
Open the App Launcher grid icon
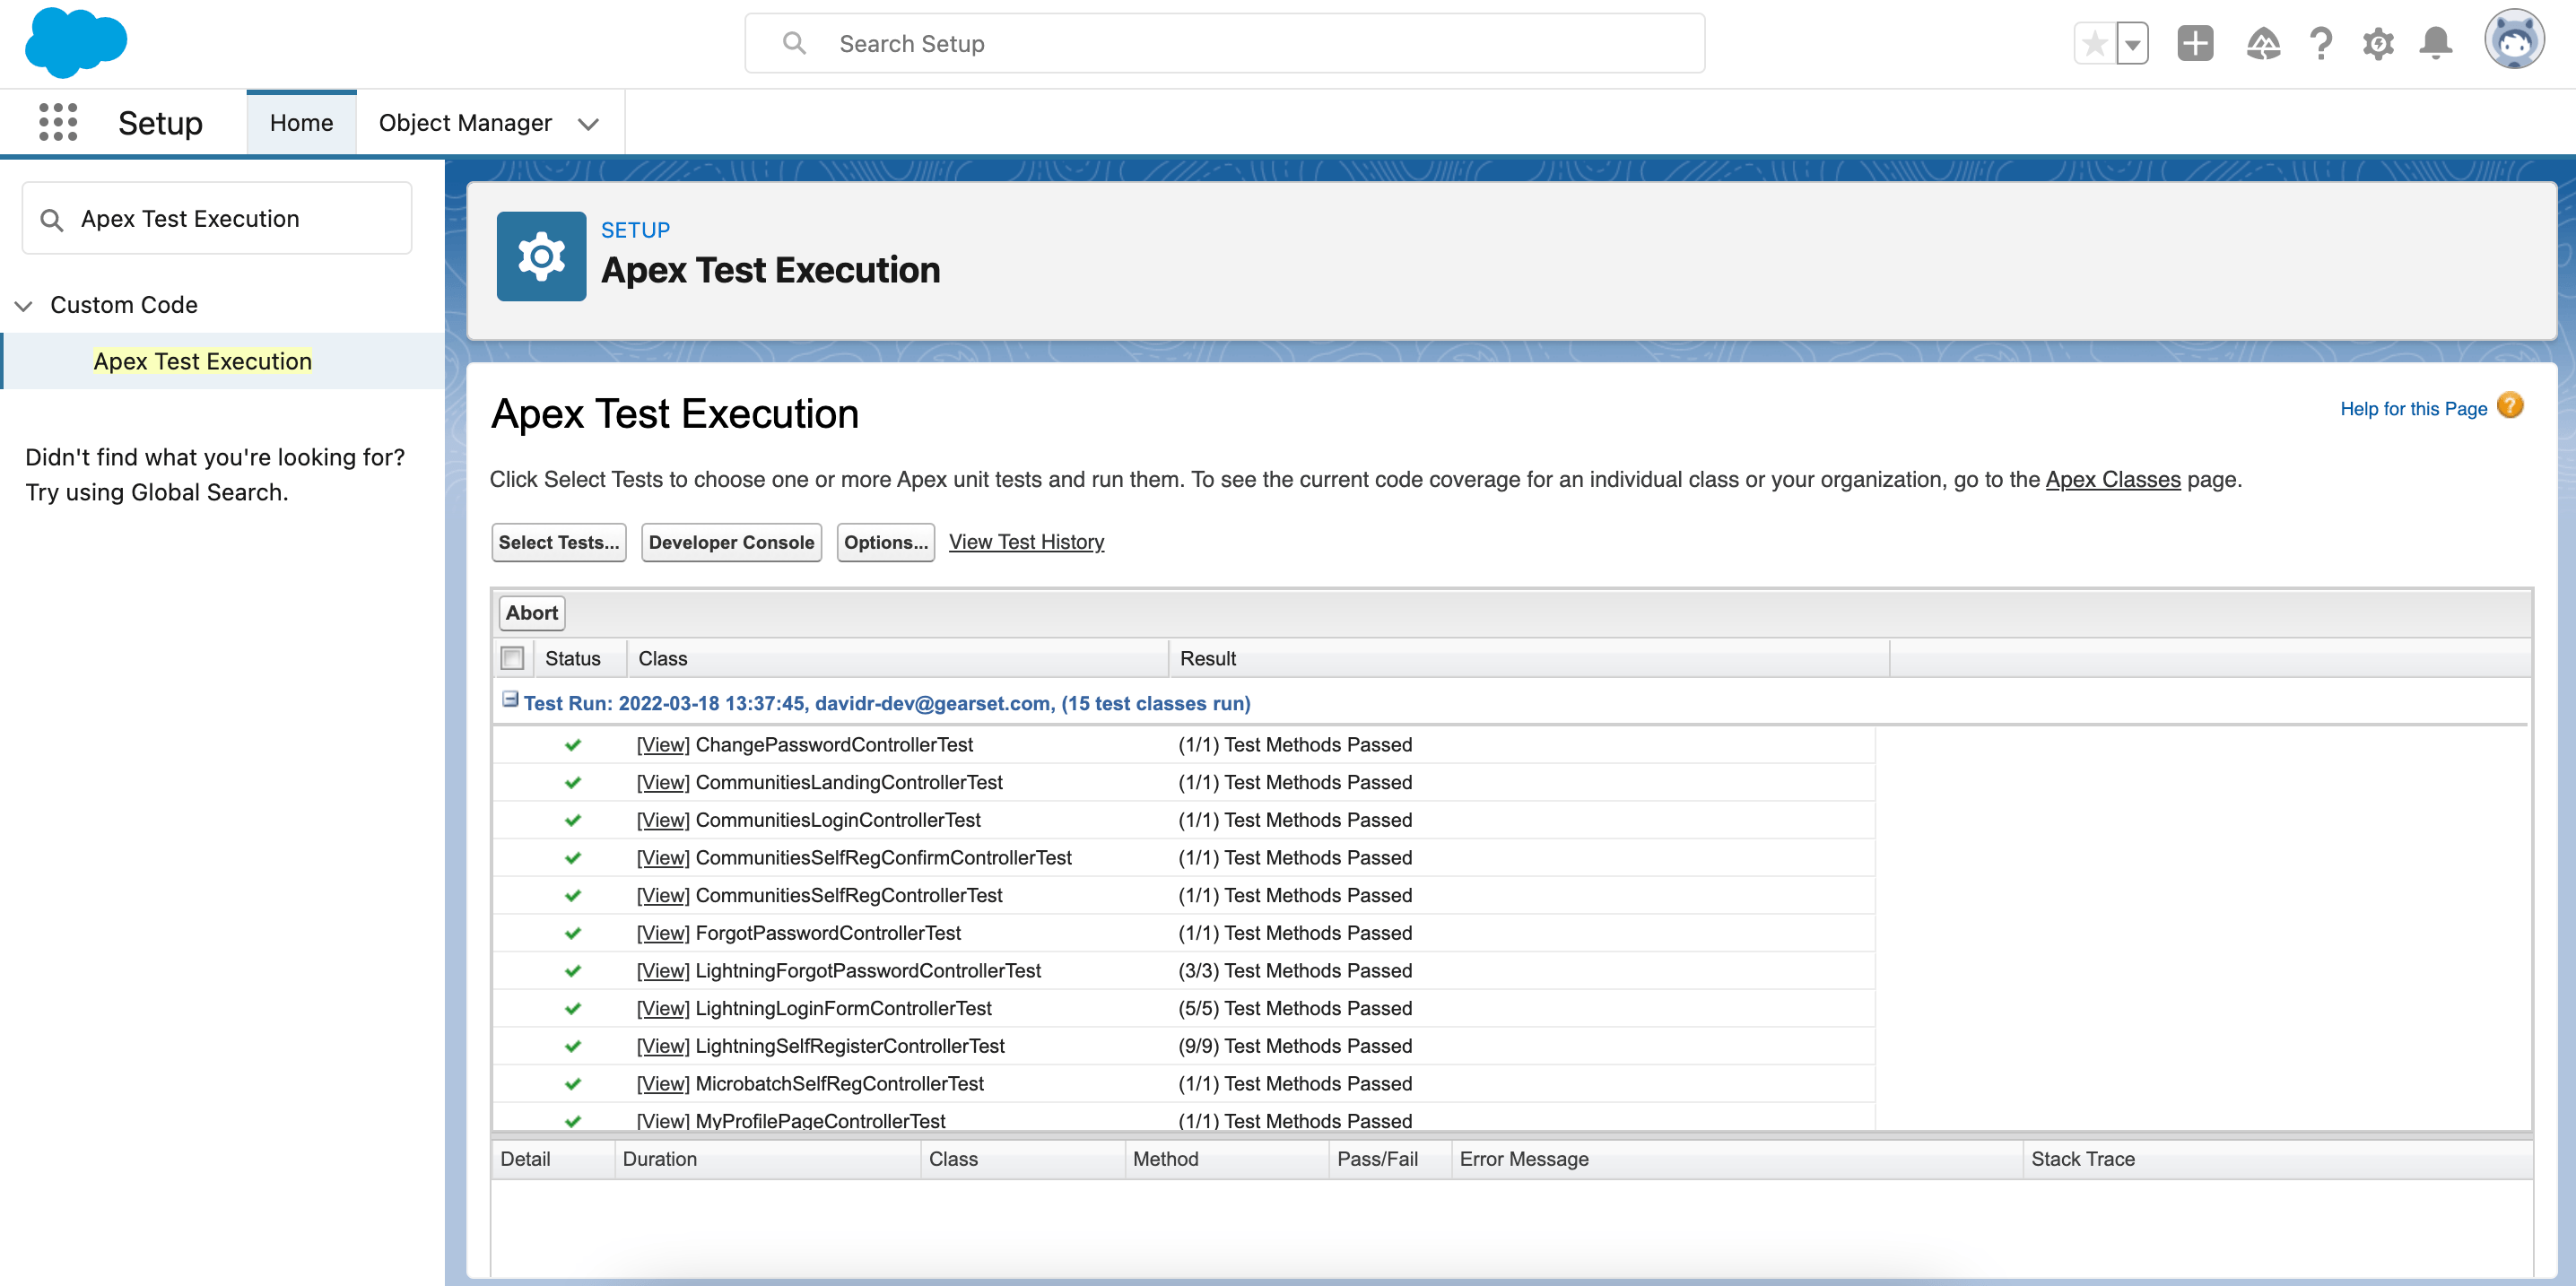(x=58, y=122)
